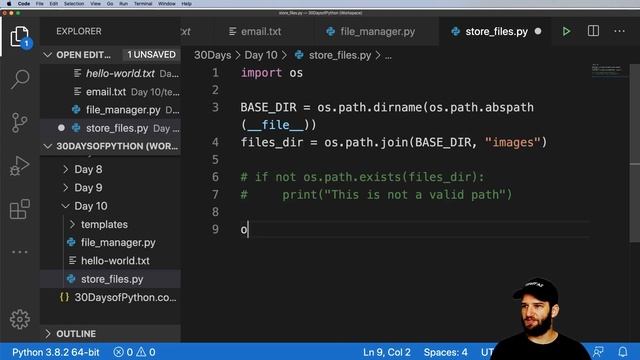Open the Help menu
This screenshot has width=640, height=360.
tap(187, 4)
